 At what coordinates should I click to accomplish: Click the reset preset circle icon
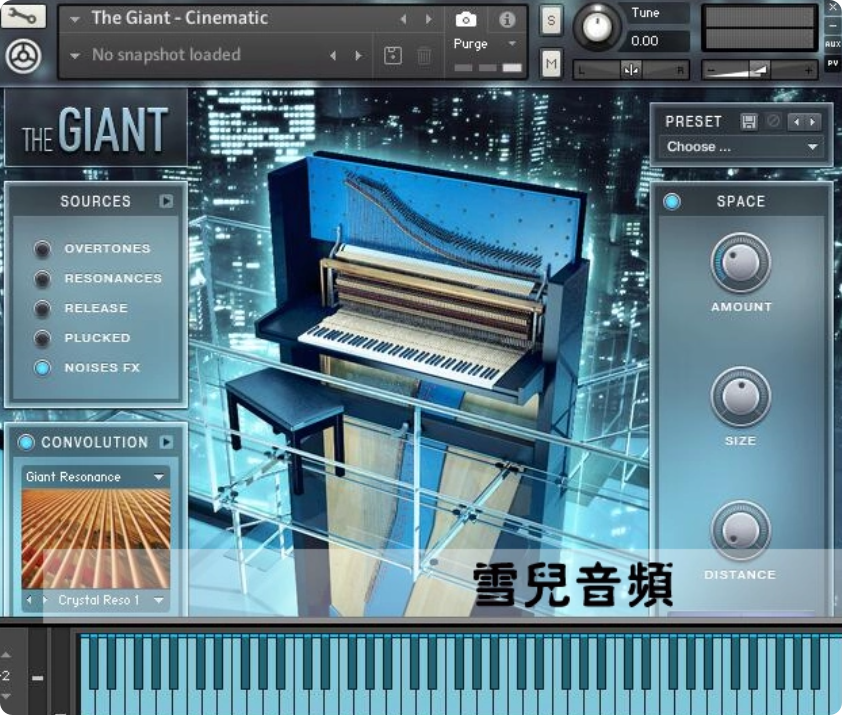click(773, 121)
